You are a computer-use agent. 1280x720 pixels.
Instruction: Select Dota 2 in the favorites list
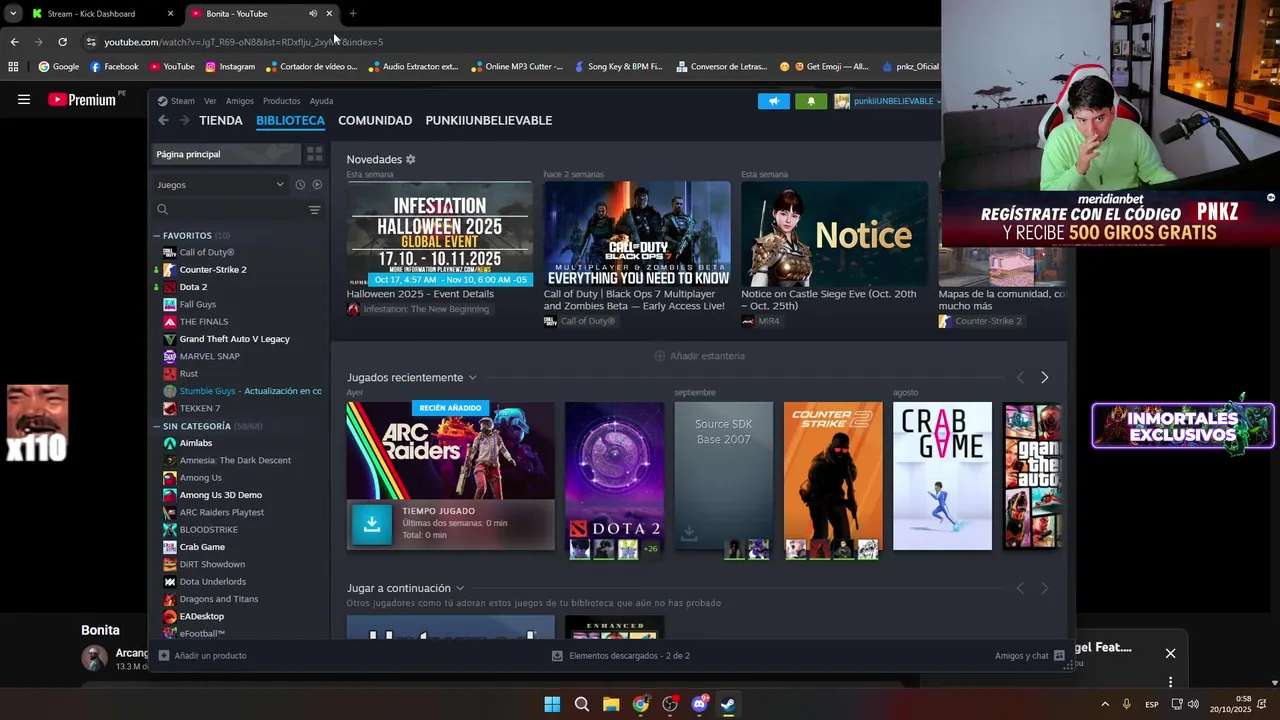(x=193, y=287)
